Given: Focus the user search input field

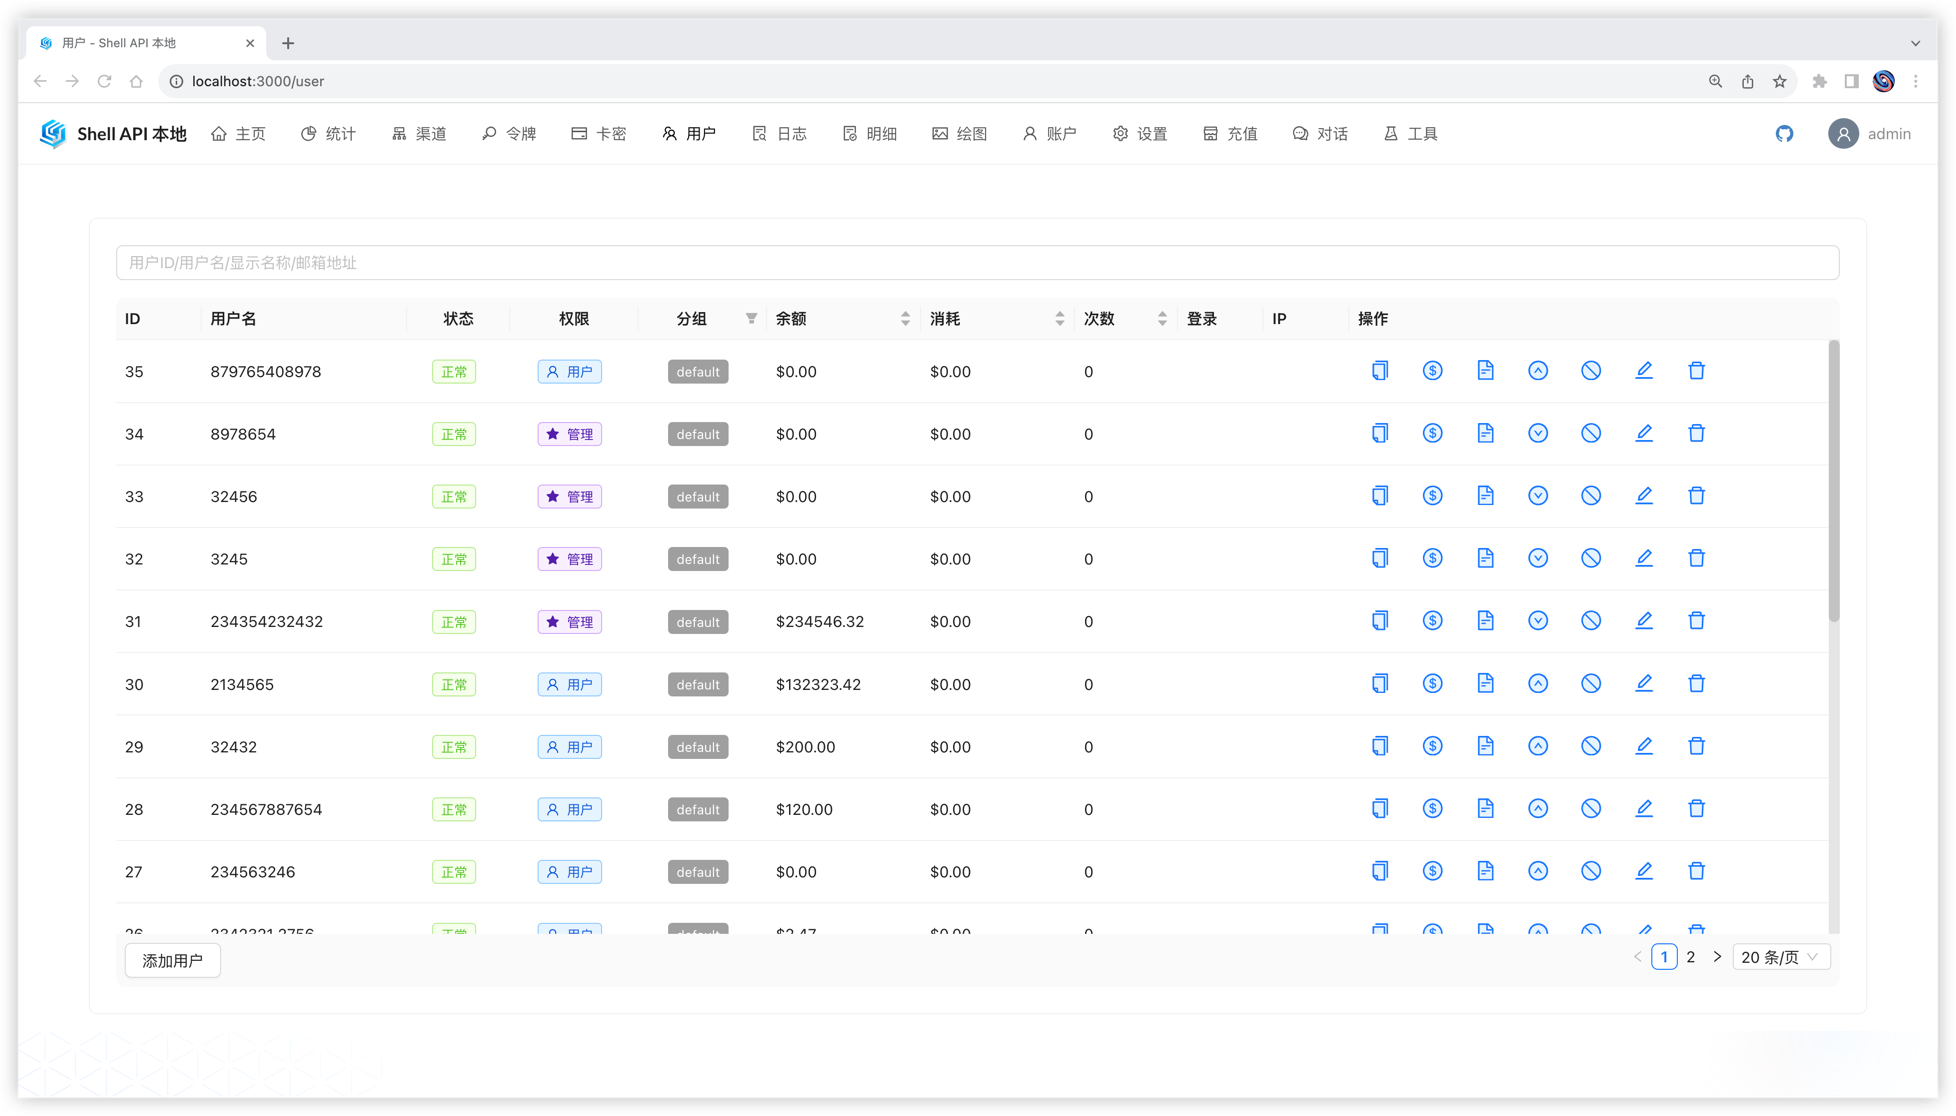Looking at the screenshot, I should pos(977,263).
